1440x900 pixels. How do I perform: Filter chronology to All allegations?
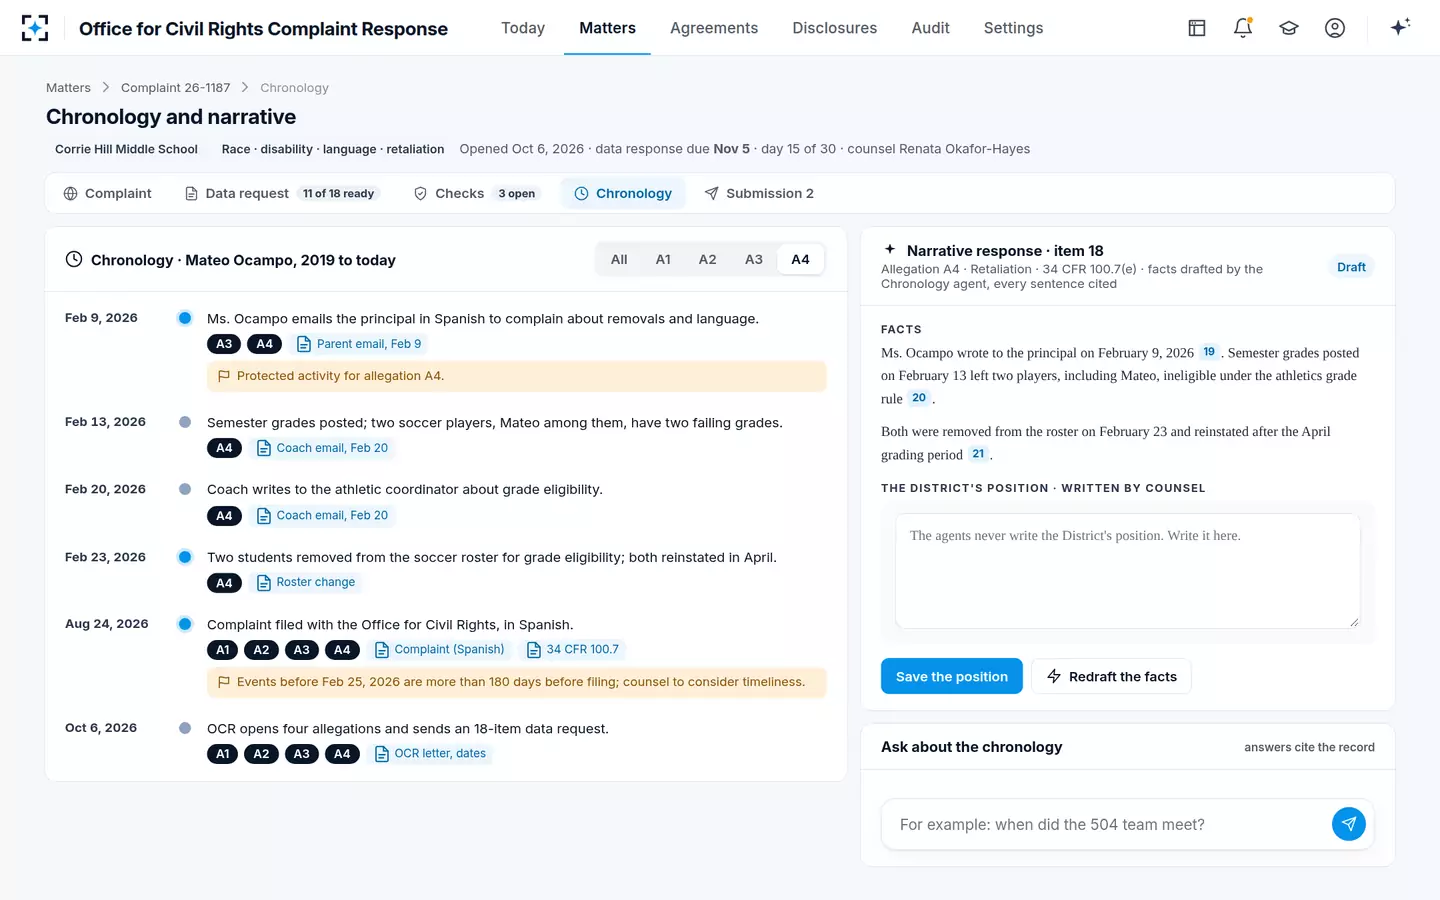619,260
